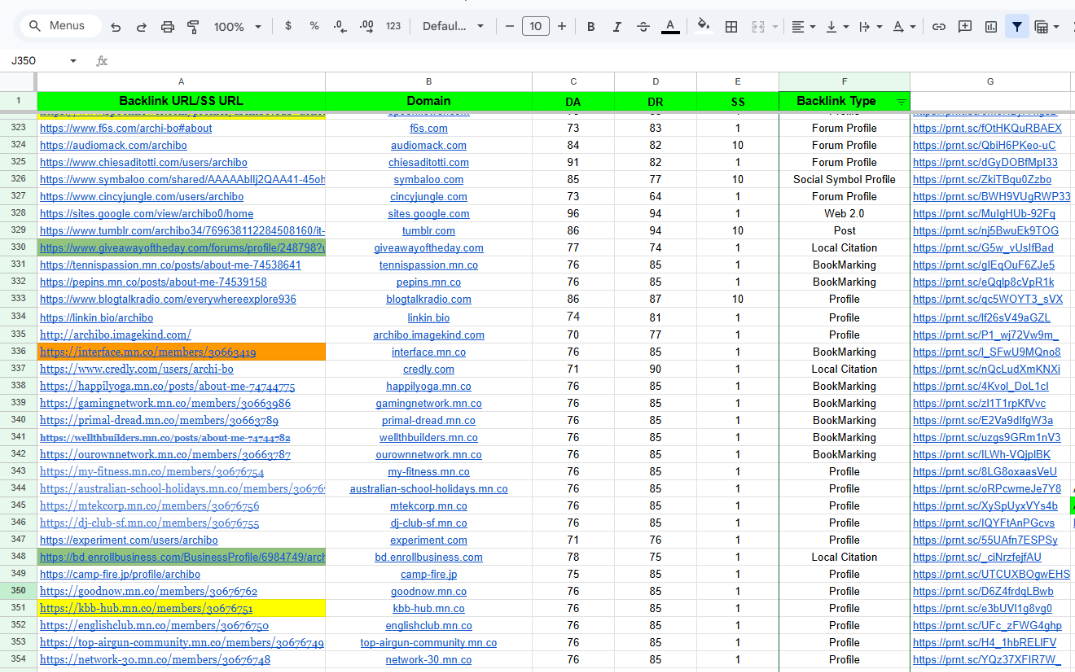Insert link using the chain icon
Viewport: 1075px width, 672px height.
click(x=938, y=27)
